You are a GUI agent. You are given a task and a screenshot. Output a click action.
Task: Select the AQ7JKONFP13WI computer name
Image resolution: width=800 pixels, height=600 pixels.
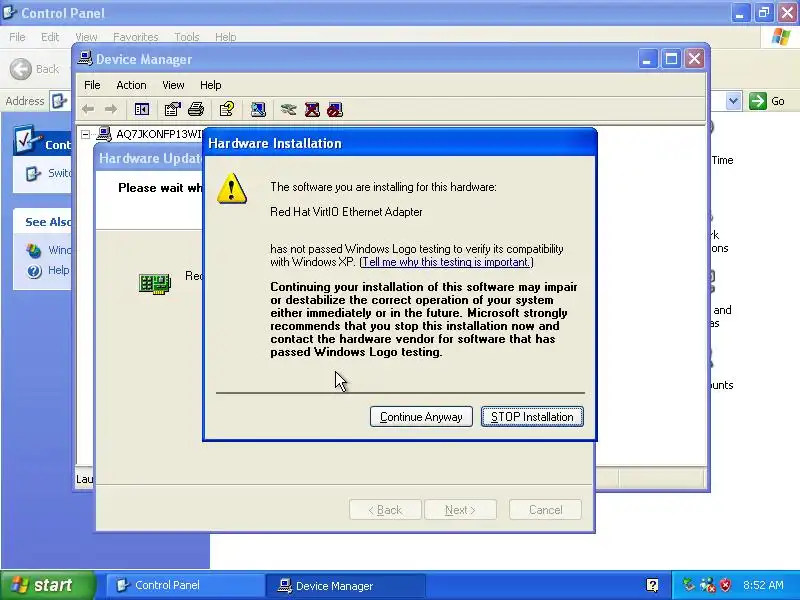click(159, 134)
